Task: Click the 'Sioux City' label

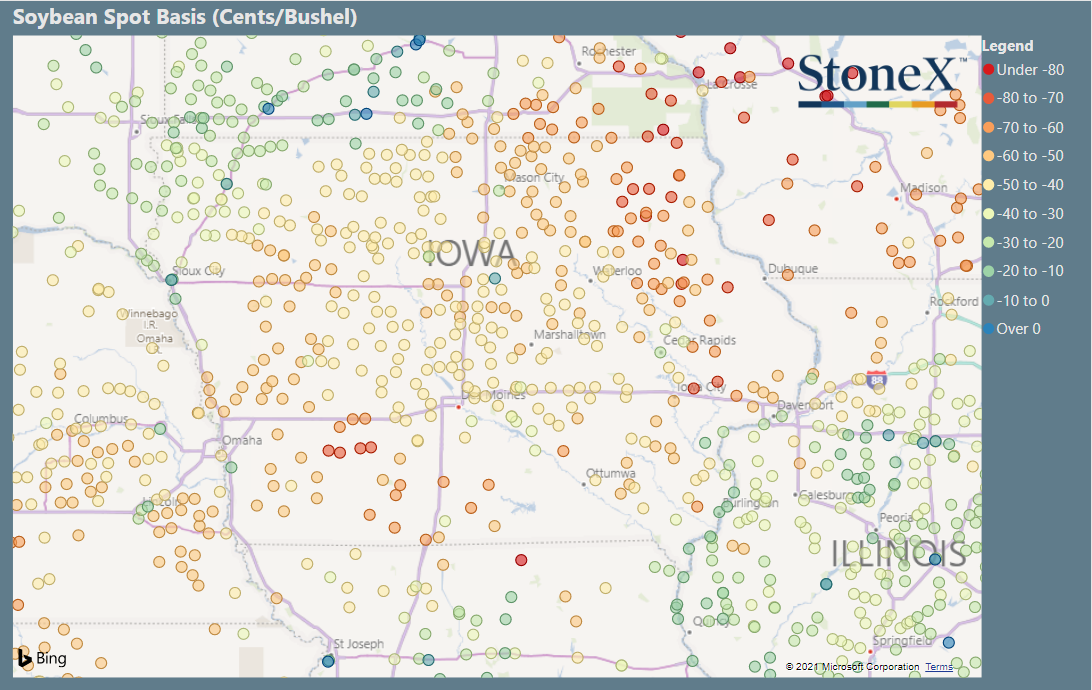Action: click(x=198, y=271)
